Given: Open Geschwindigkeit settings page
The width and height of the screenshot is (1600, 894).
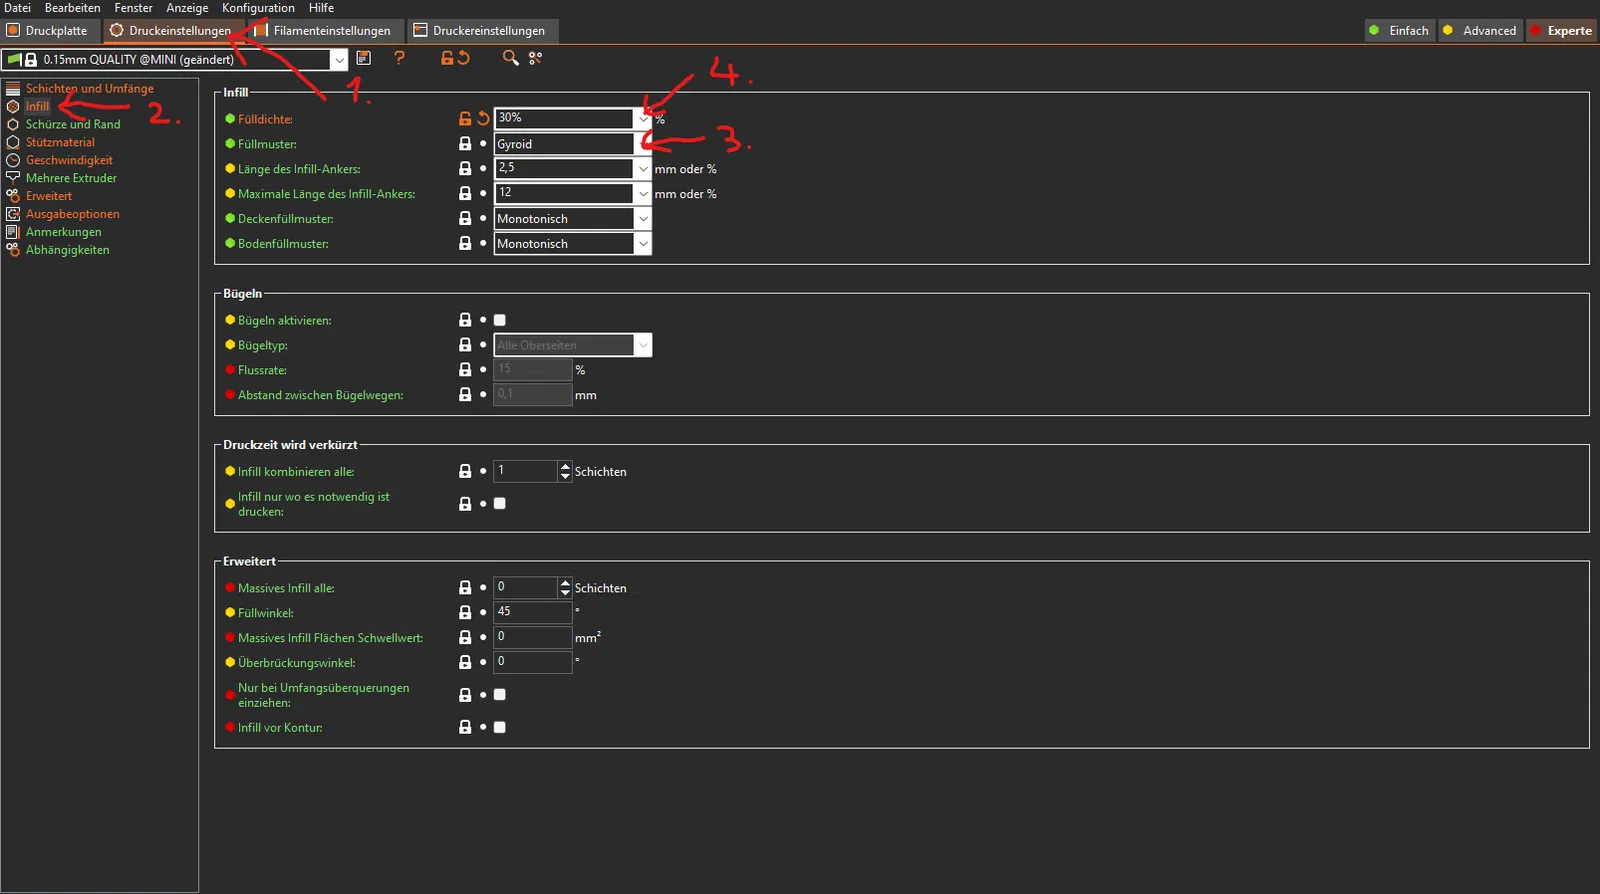Looking at the screenshot, I should [69, 161].
